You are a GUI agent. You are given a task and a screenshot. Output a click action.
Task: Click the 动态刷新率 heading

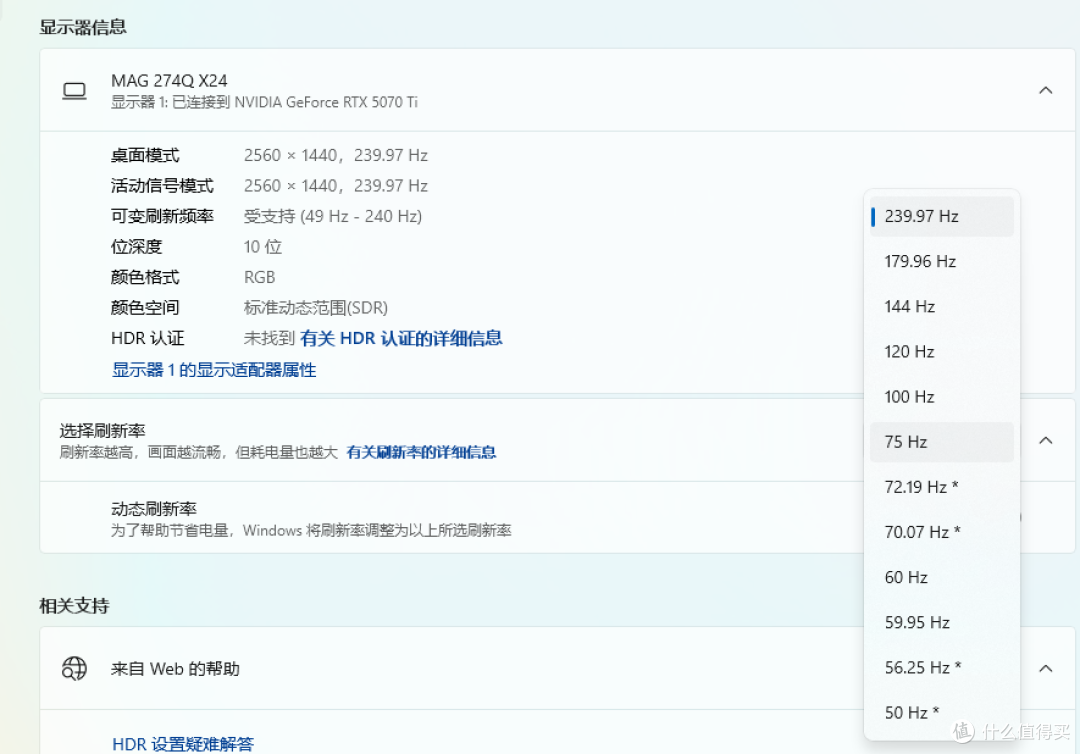(154, 509)
